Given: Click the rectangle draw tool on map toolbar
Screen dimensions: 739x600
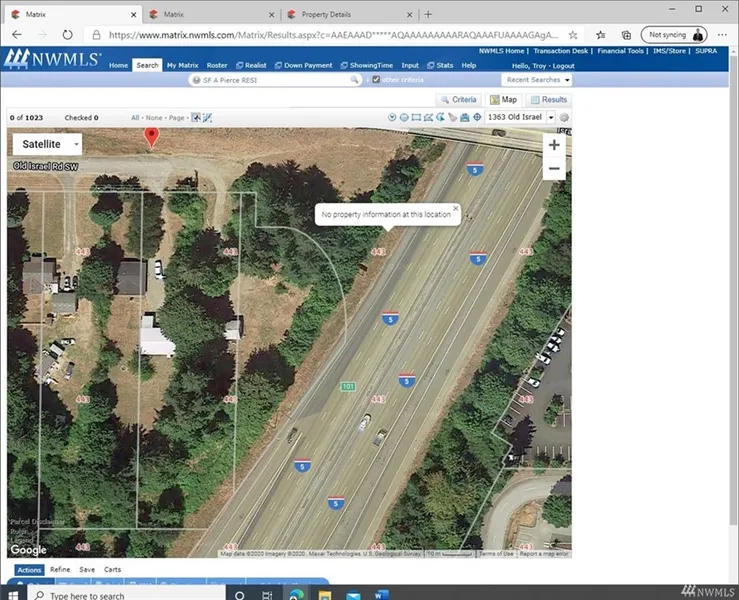Looking at the screenshot, I should point(416,117).
